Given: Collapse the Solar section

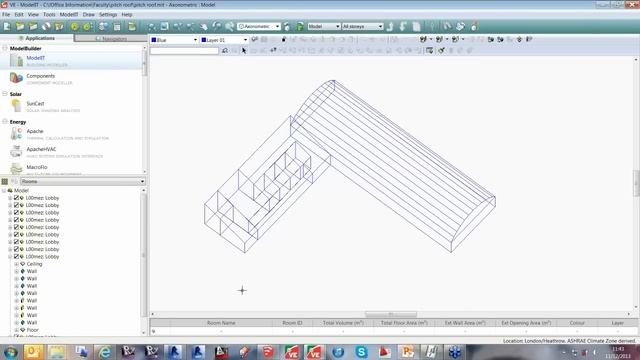Looking at the screenshot, I should click(5, 94).
